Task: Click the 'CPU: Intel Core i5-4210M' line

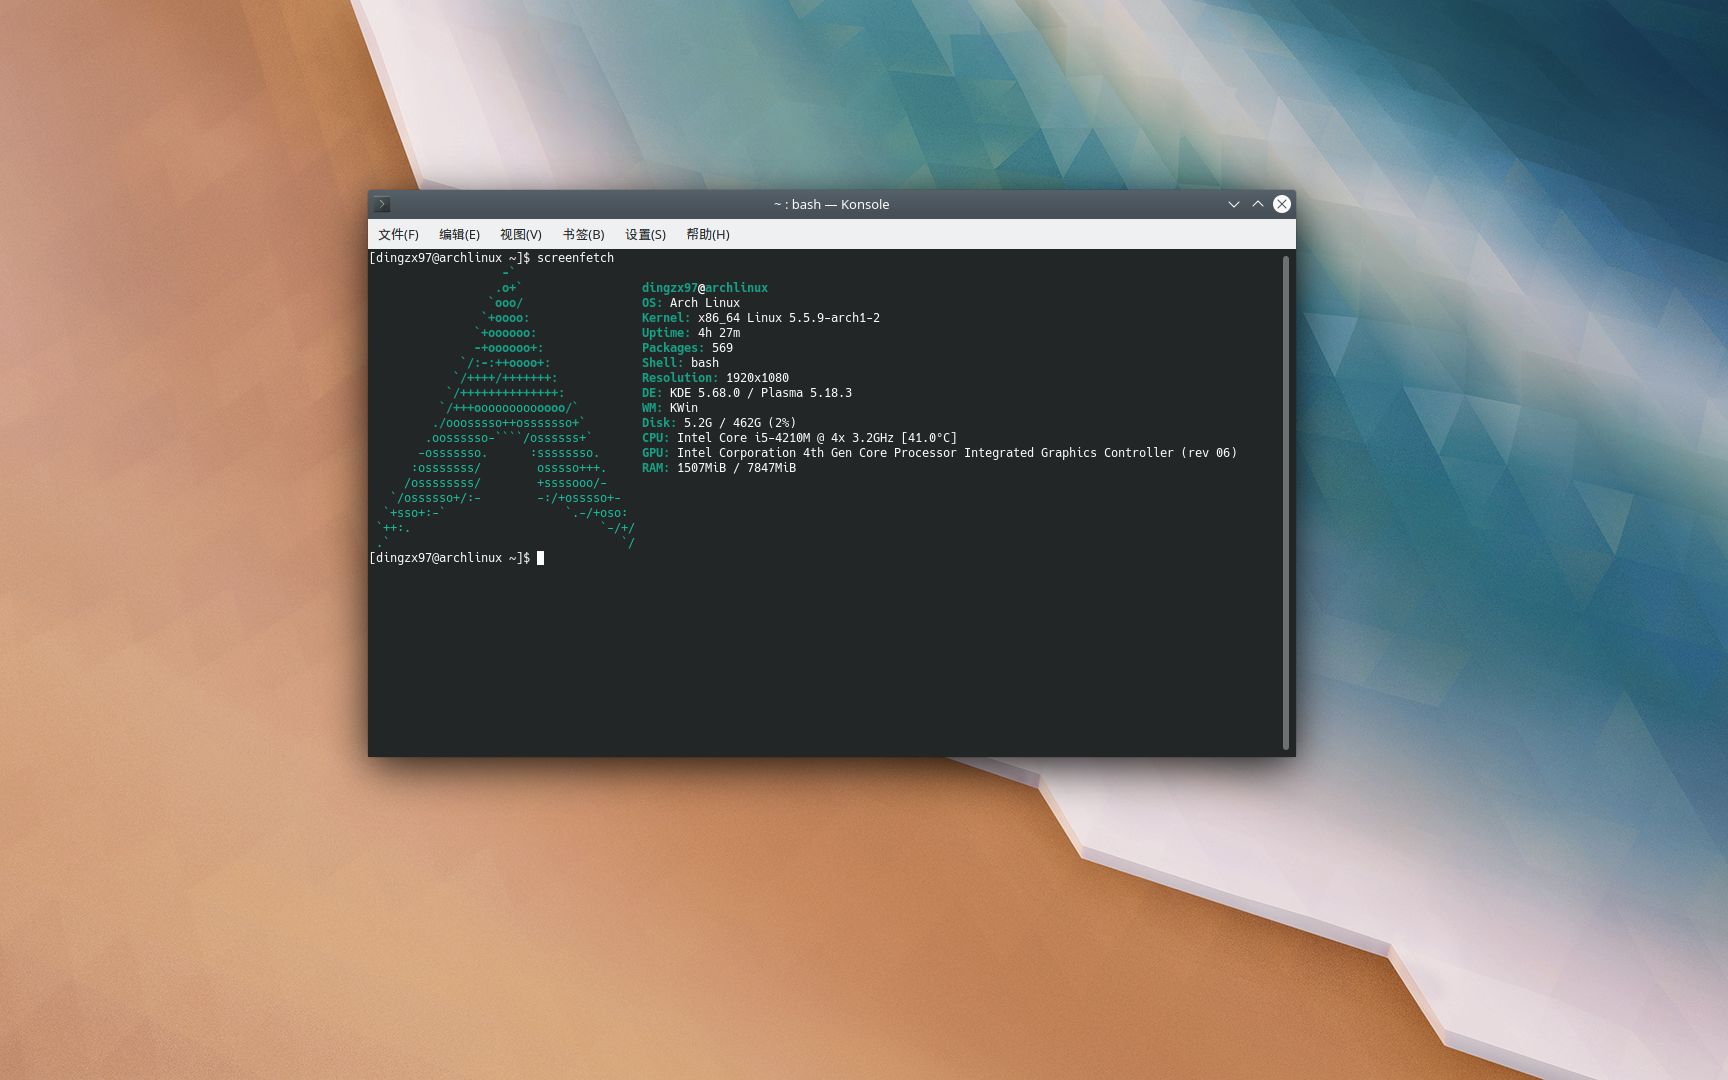Action: [799, 438]
